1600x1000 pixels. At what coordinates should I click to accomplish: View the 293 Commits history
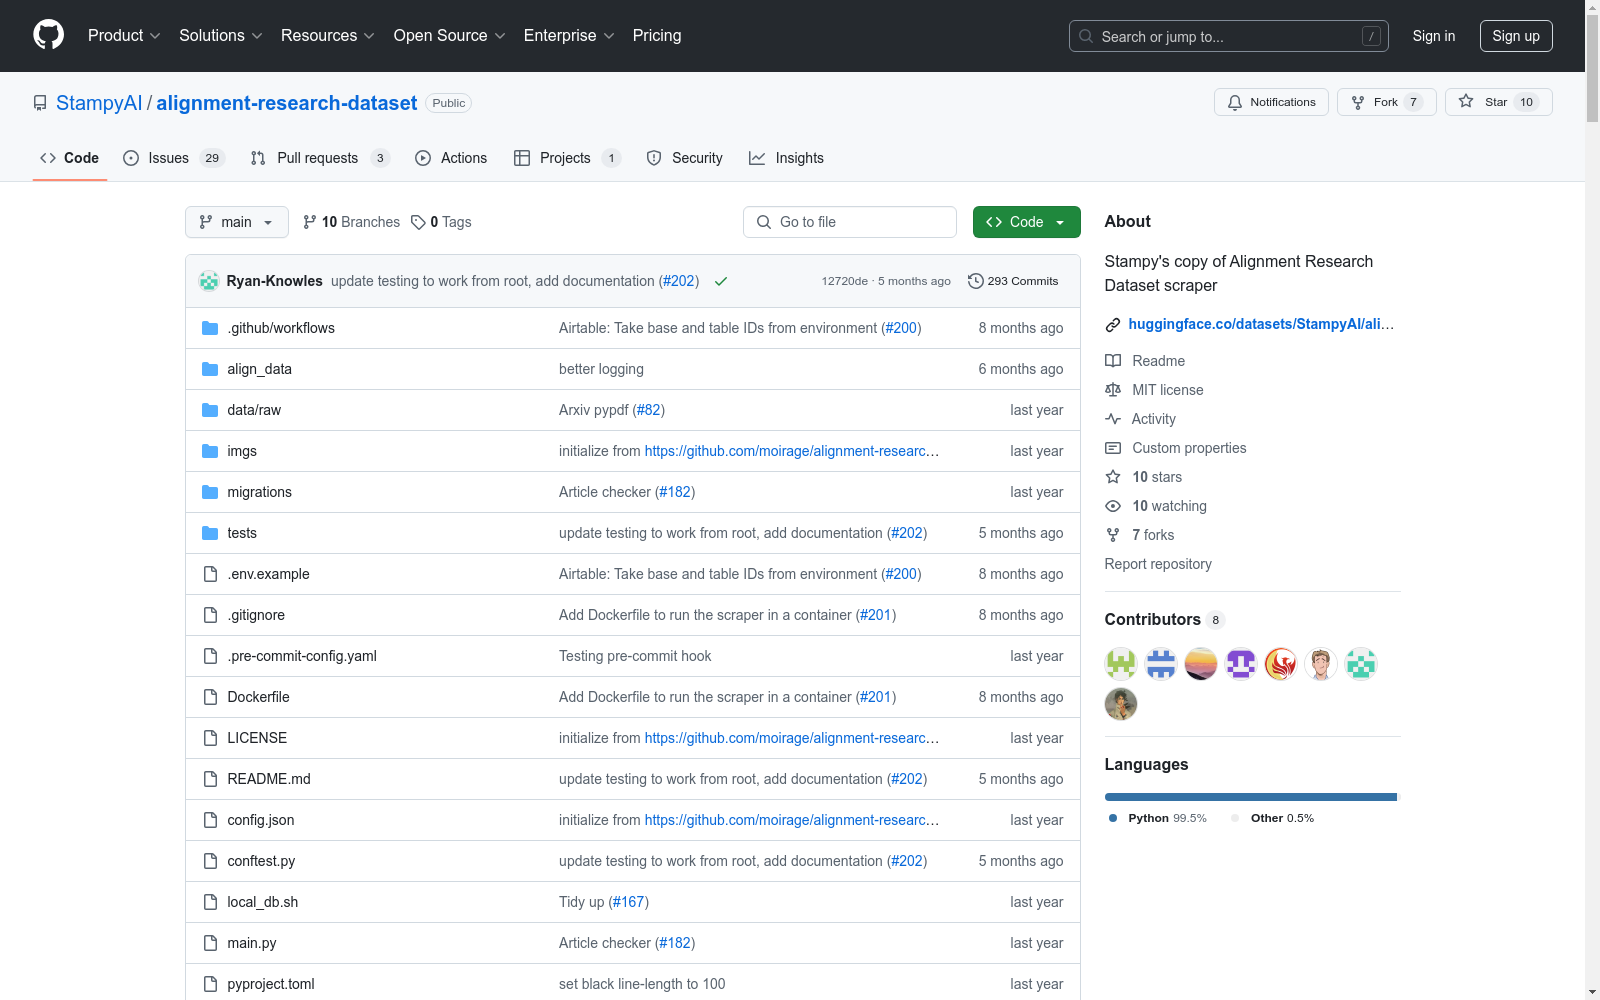[x=1013, y=281]
